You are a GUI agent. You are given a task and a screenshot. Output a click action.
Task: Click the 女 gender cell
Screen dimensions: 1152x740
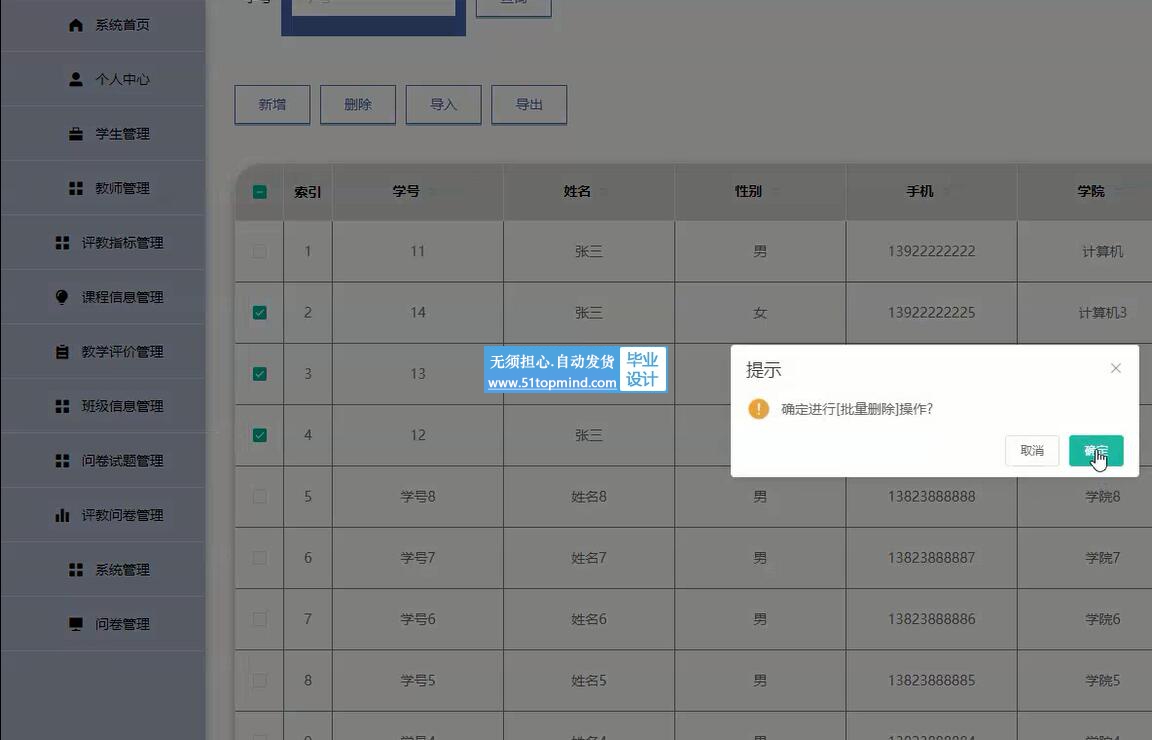coord(760,312)
